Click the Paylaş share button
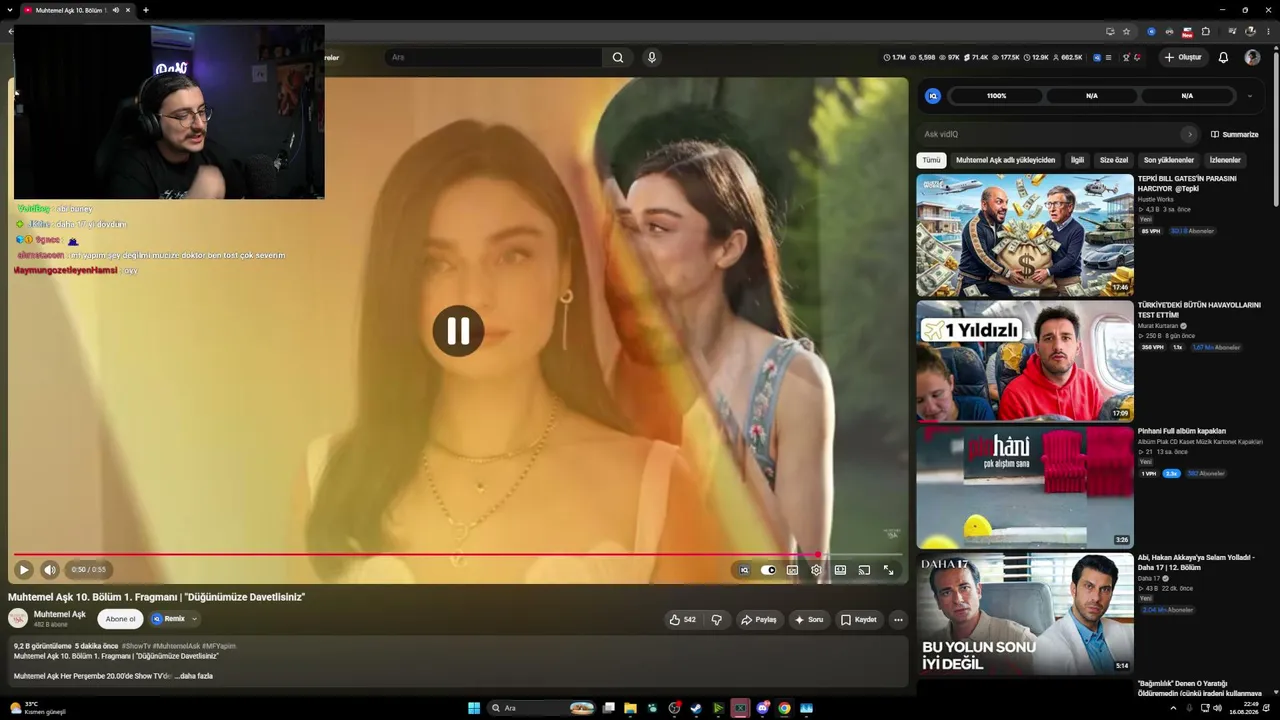This screenshot has width=1280, height=720. 758,620
